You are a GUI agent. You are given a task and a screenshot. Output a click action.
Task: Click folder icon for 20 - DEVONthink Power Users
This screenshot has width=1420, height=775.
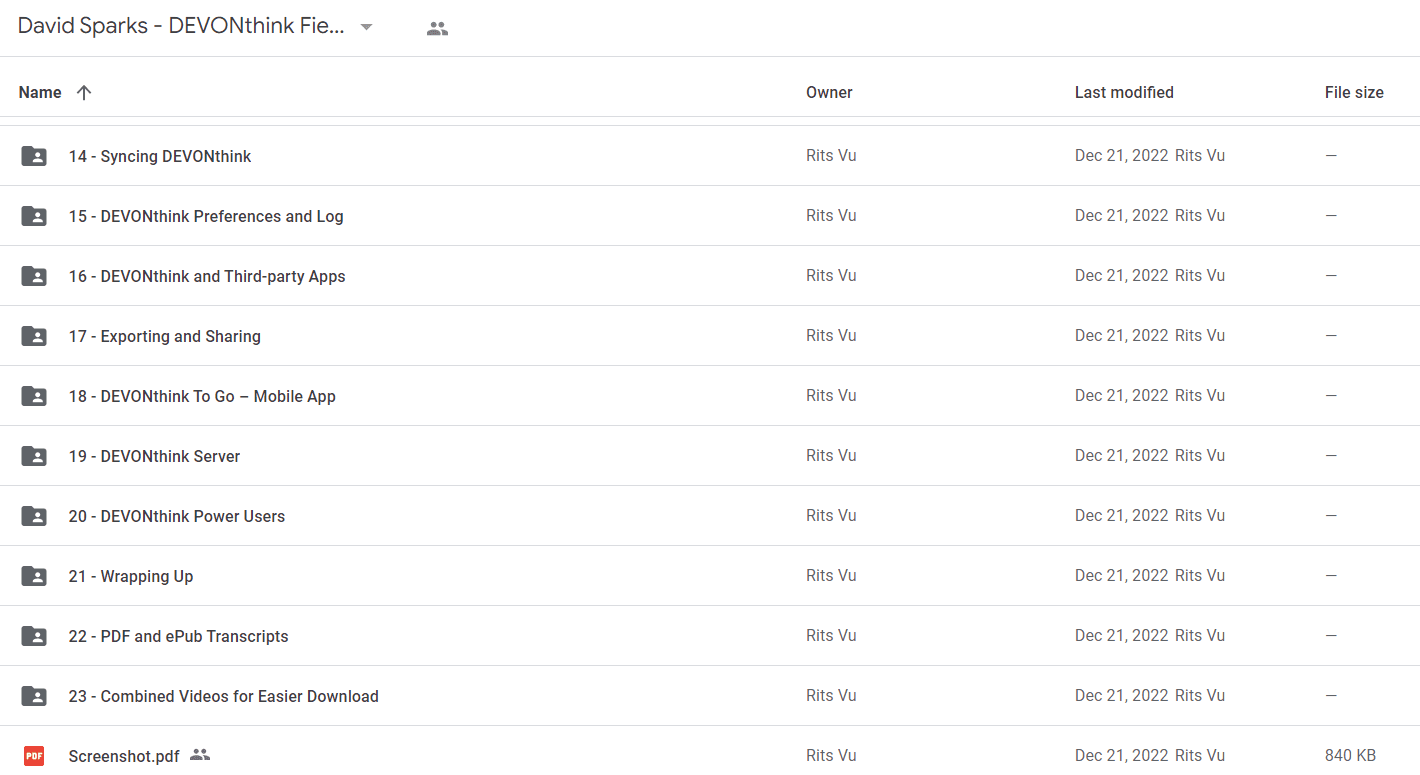[34, 516]
